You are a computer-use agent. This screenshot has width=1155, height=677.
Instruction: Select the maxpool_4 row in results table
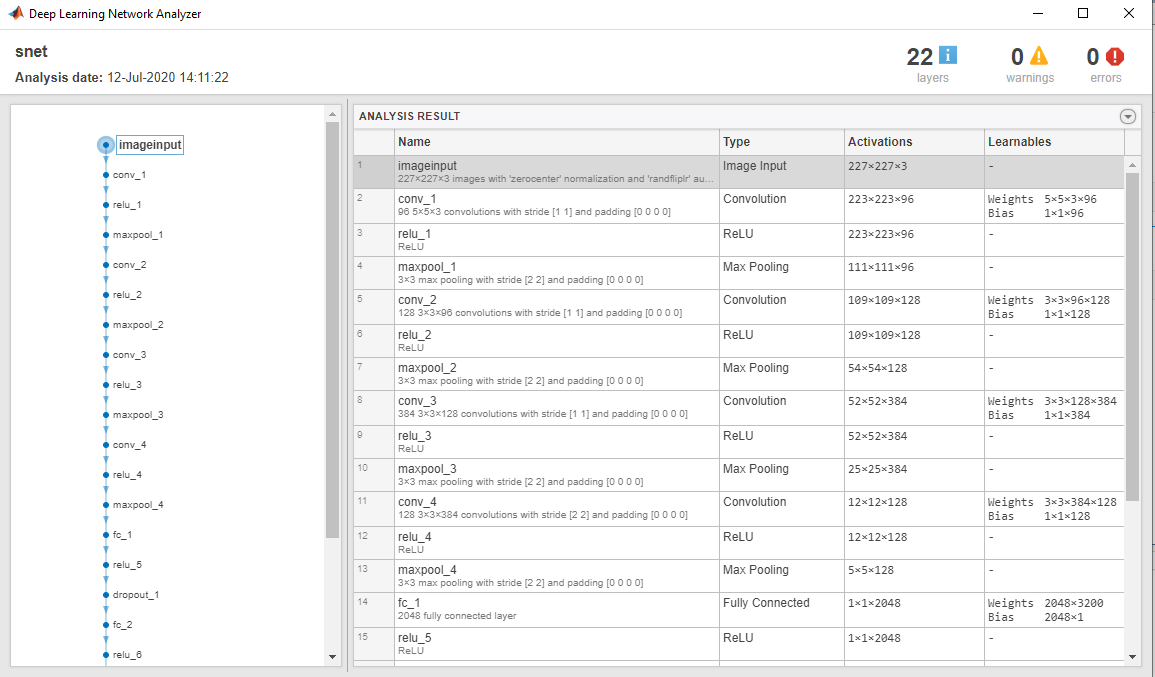click(739, 576)
